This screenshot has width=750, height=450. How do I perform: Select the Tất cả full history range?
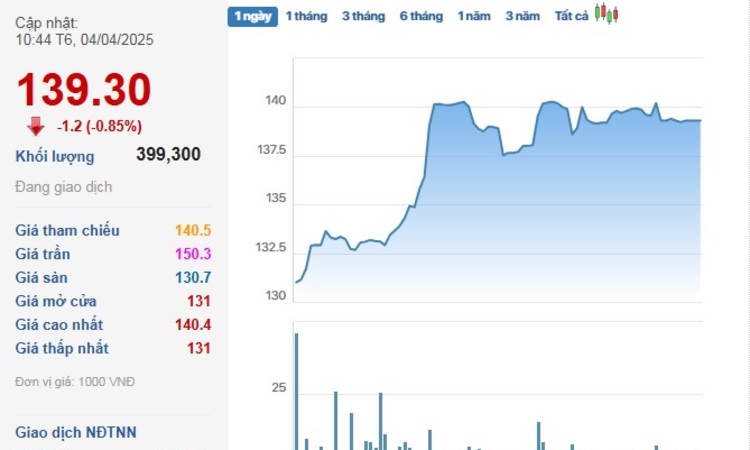click(x=571, y=16)
